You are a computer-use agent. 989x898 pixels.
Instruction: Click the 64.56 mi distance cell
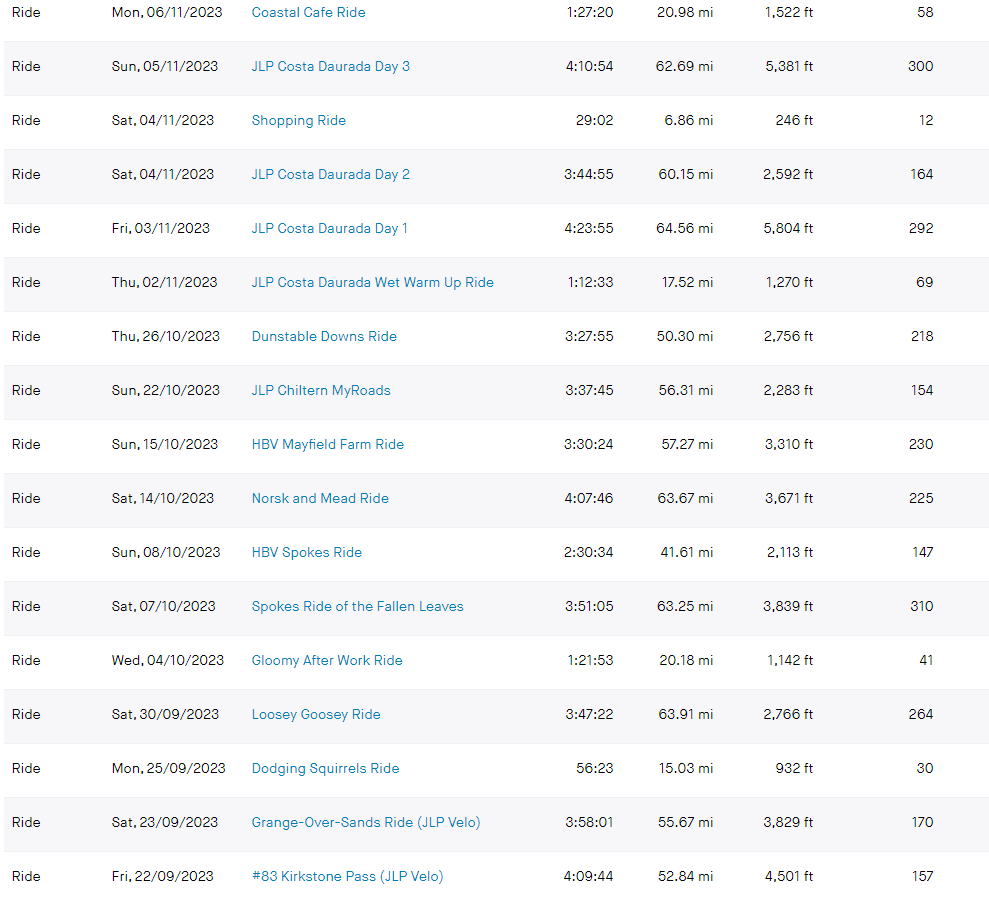click(685, 229)
